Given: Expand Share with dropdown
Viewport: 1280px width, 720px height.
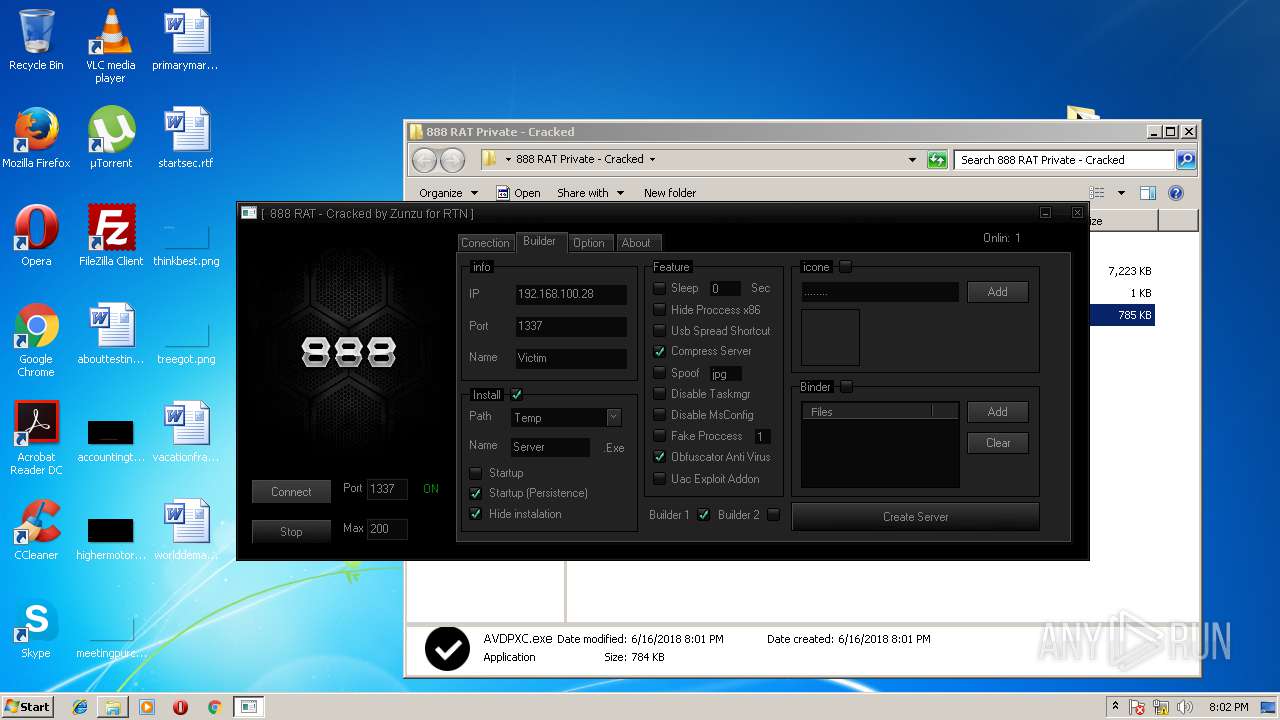Looking at the screenshot, I should pyautogui.click(x=590, y=193).
